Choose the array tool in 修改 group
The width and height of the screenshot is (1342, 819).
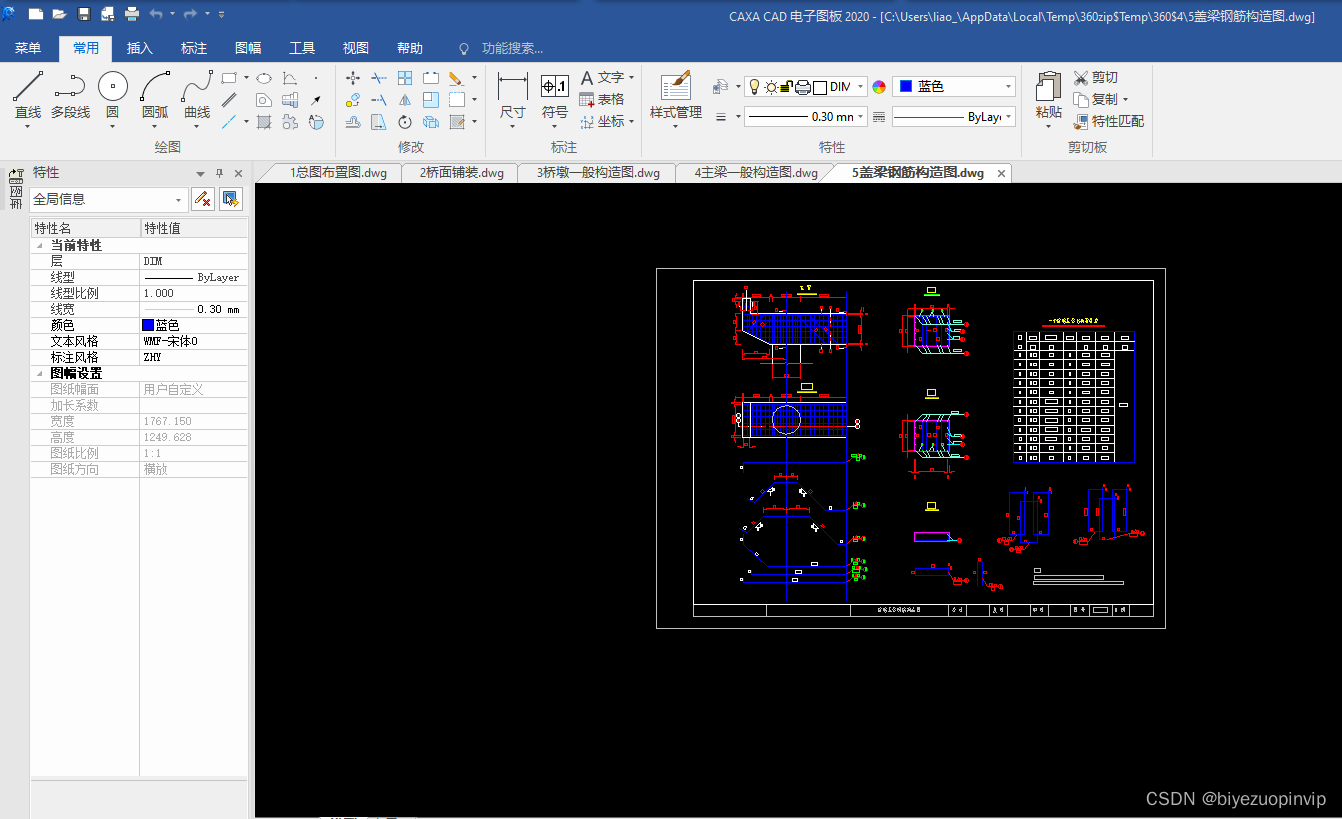(405, 77)
